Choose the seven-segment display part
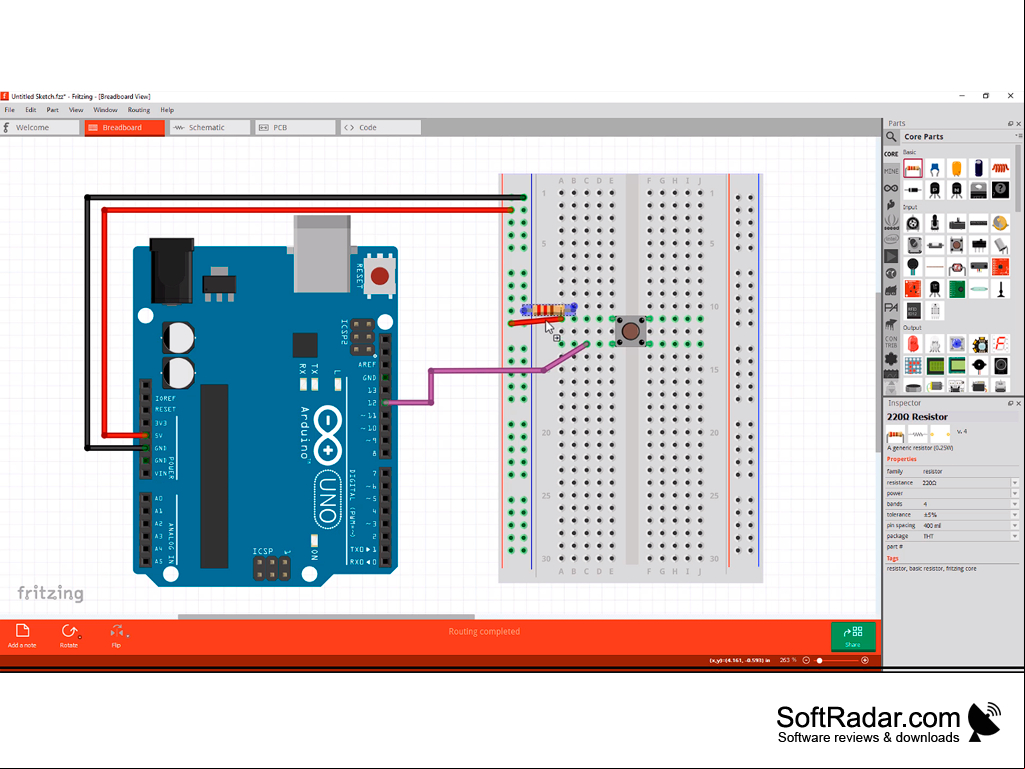The image size is (1025, 769). 1000,344
